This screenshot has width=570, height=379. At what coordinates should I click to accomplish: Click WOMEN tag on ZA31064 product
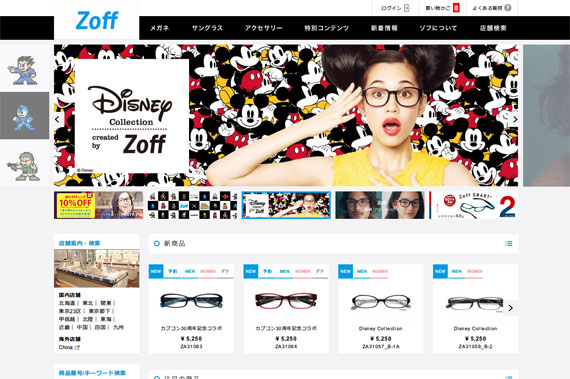(x=303, y=271)
